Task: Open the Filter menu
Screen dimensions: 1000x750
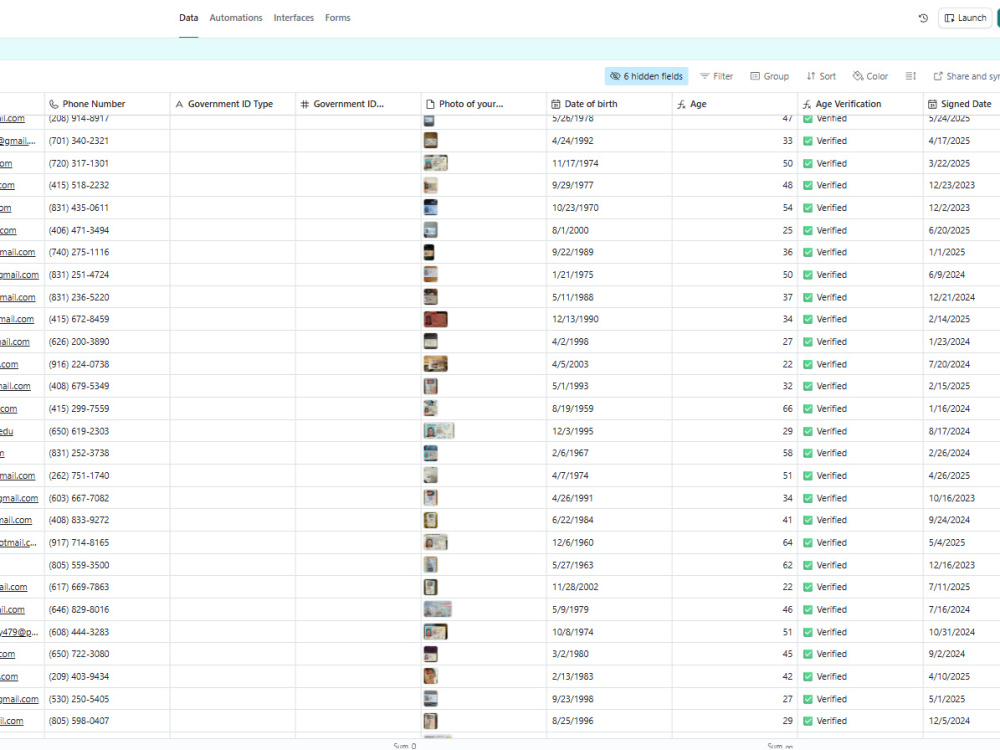Action: point(717,76)
